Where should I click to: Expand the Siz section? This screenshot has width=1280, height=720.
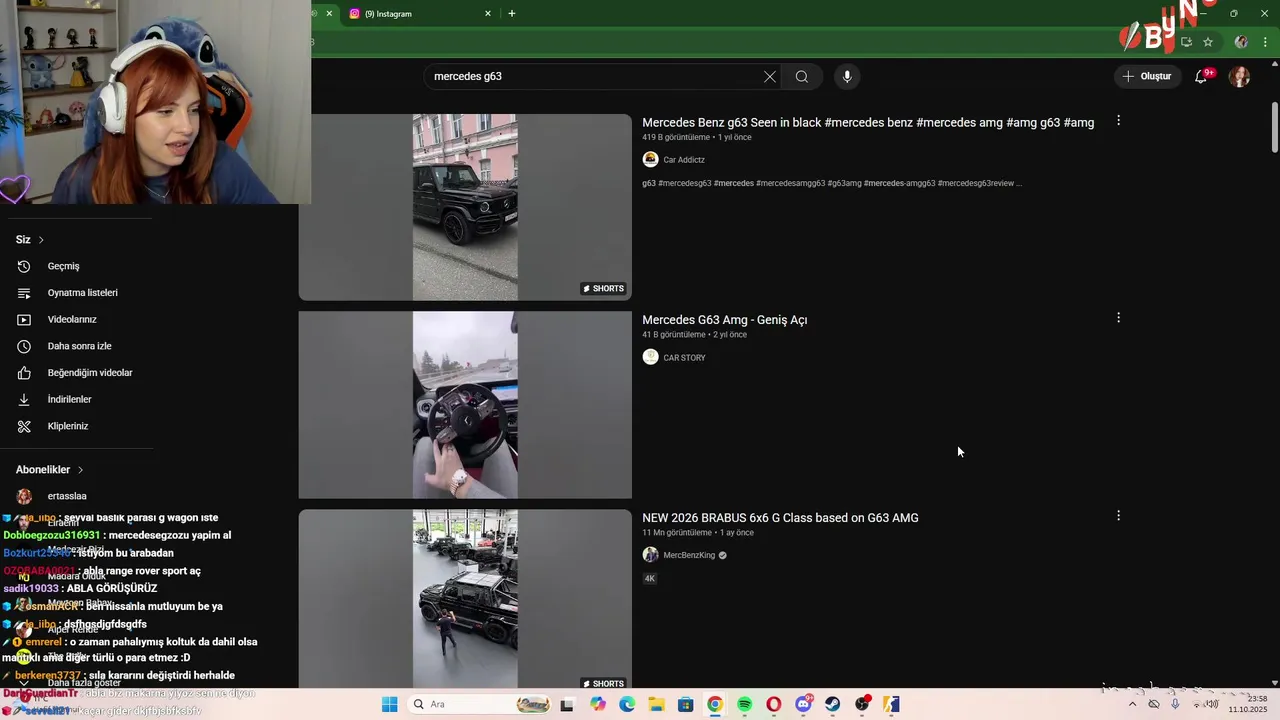(30, 240)
